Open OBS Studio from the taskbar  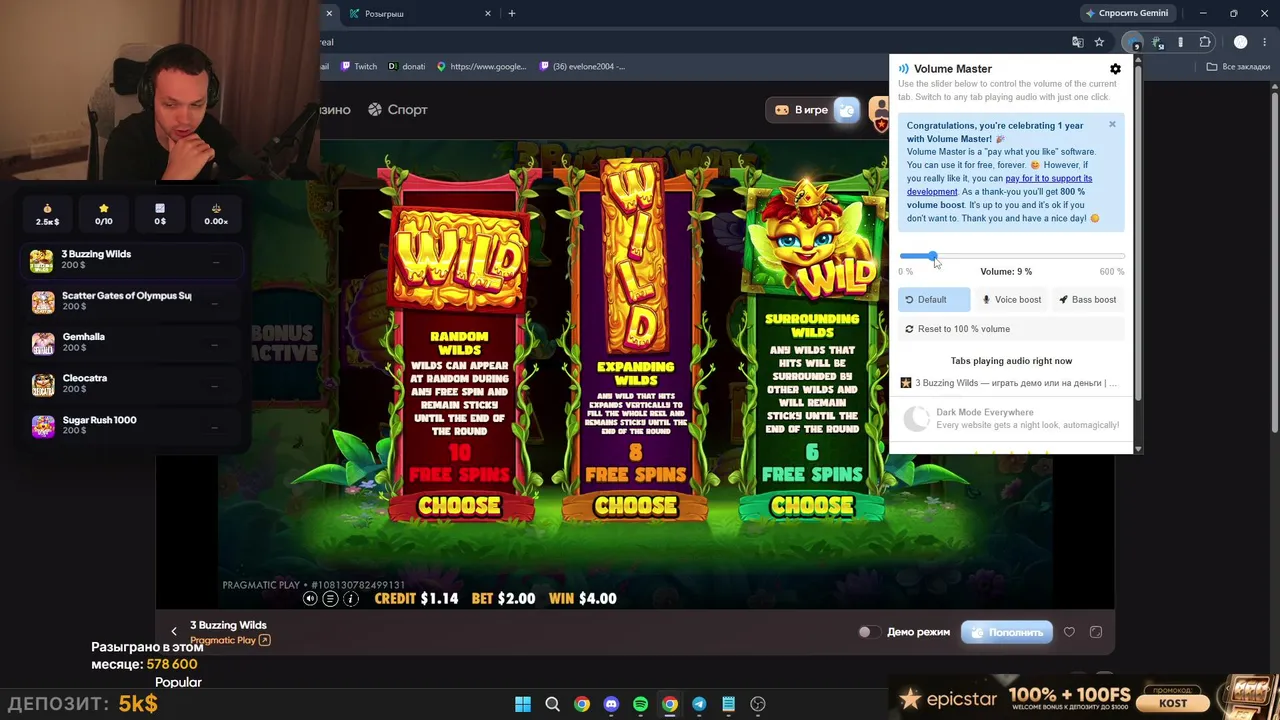point(757,704)
